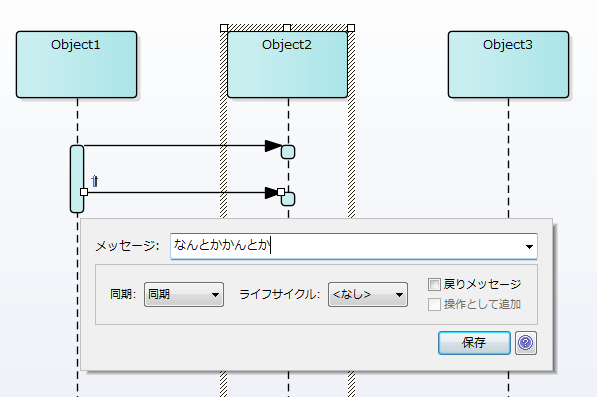Click the メッセージ: label
This screenshot has height=397, width=597.
[x=127, y=246]
